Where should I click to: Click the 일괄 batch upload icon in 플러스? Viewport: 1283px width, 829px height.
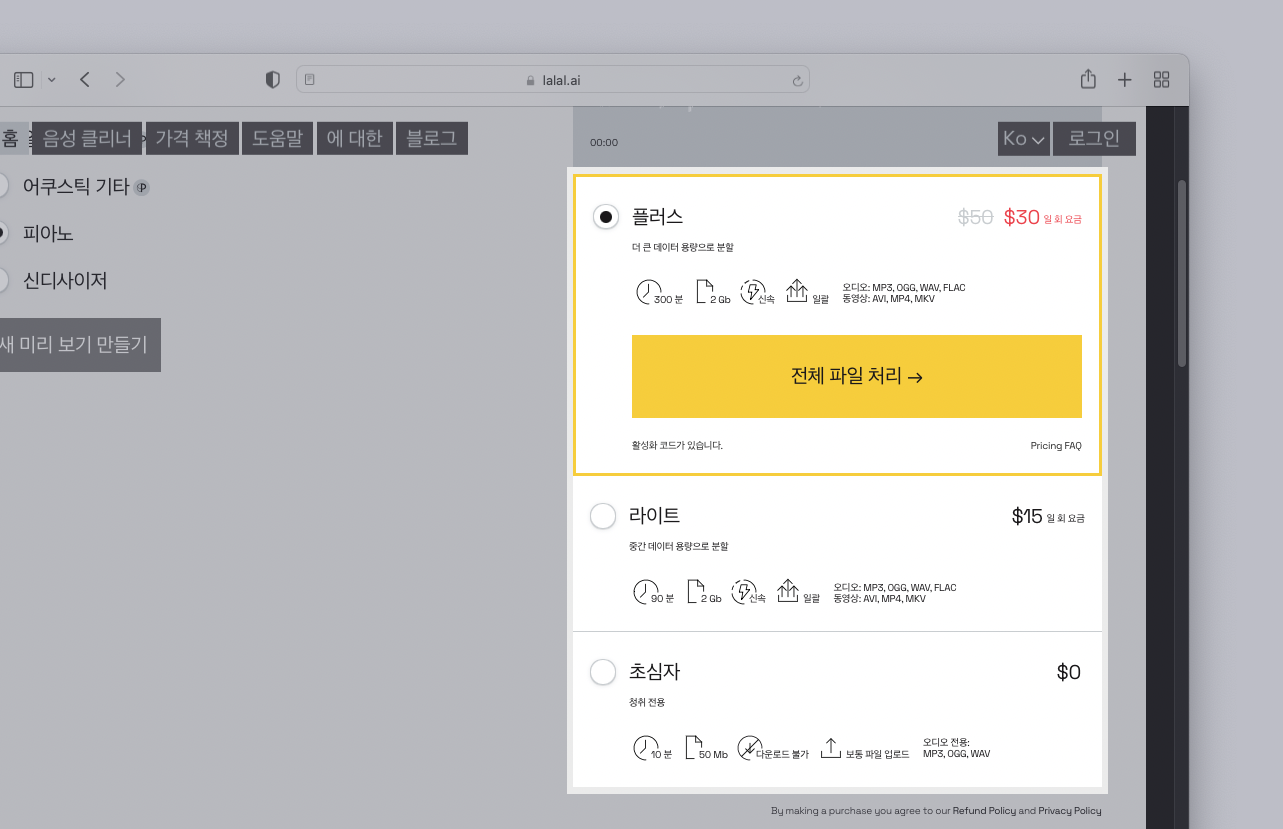797,291
